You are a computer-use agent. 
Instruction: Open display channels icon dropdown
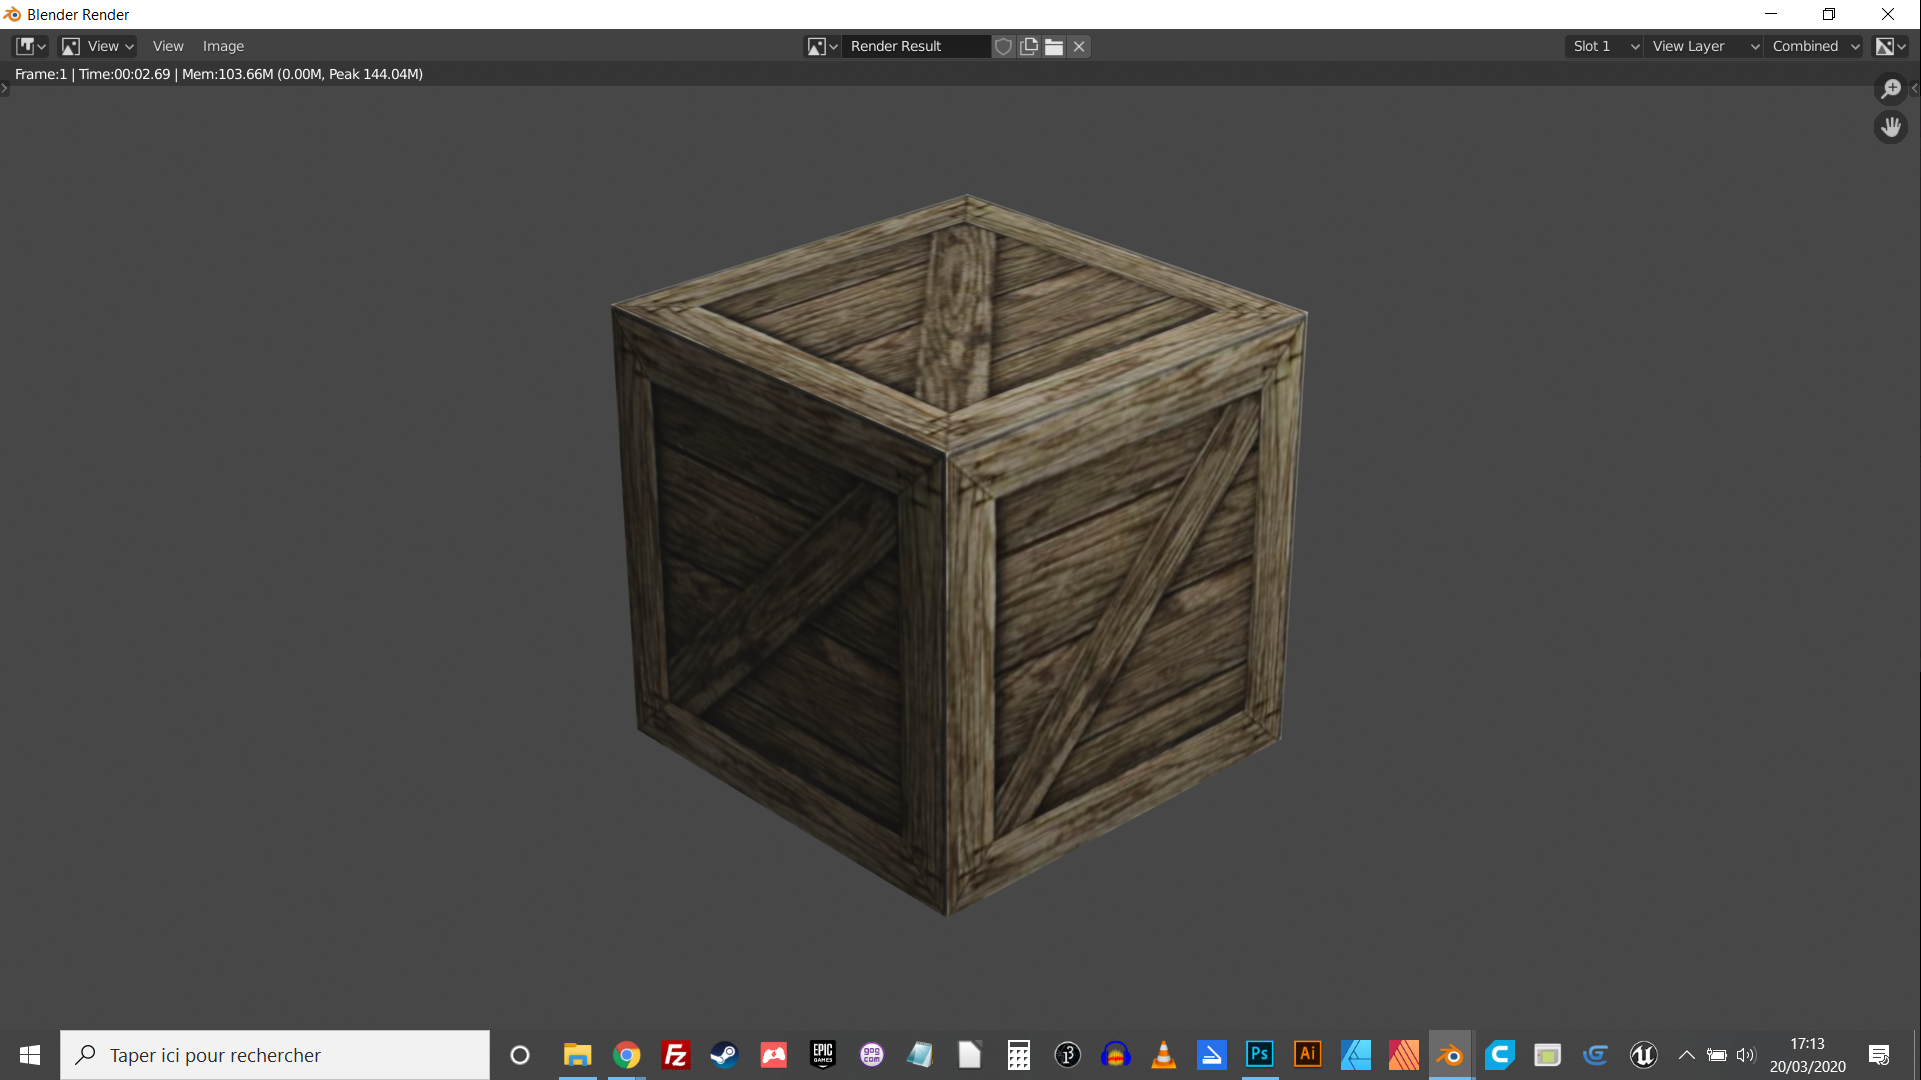coord(1889,46)
